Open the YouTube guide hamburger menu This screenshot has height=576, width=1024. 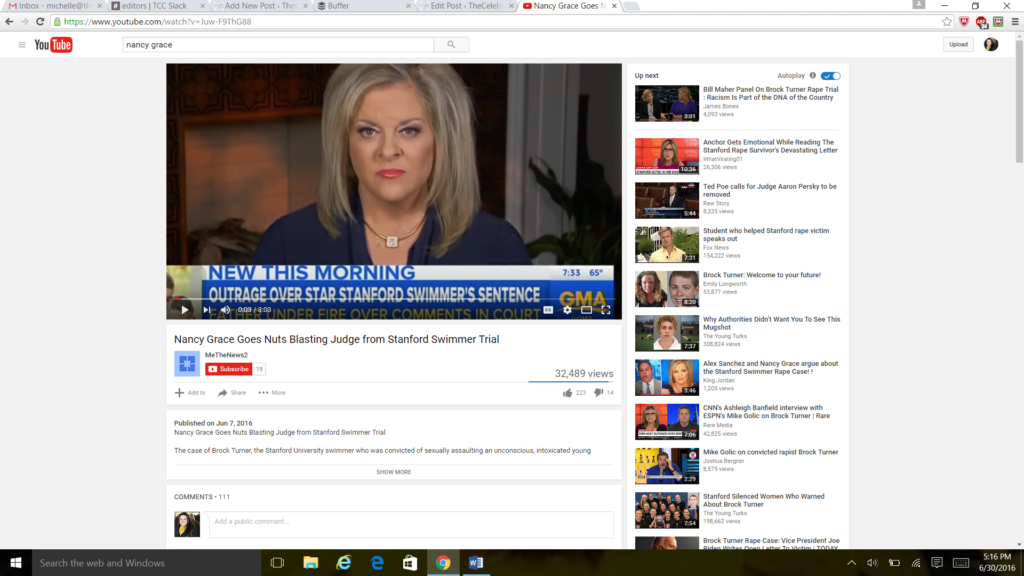[22, 45]
